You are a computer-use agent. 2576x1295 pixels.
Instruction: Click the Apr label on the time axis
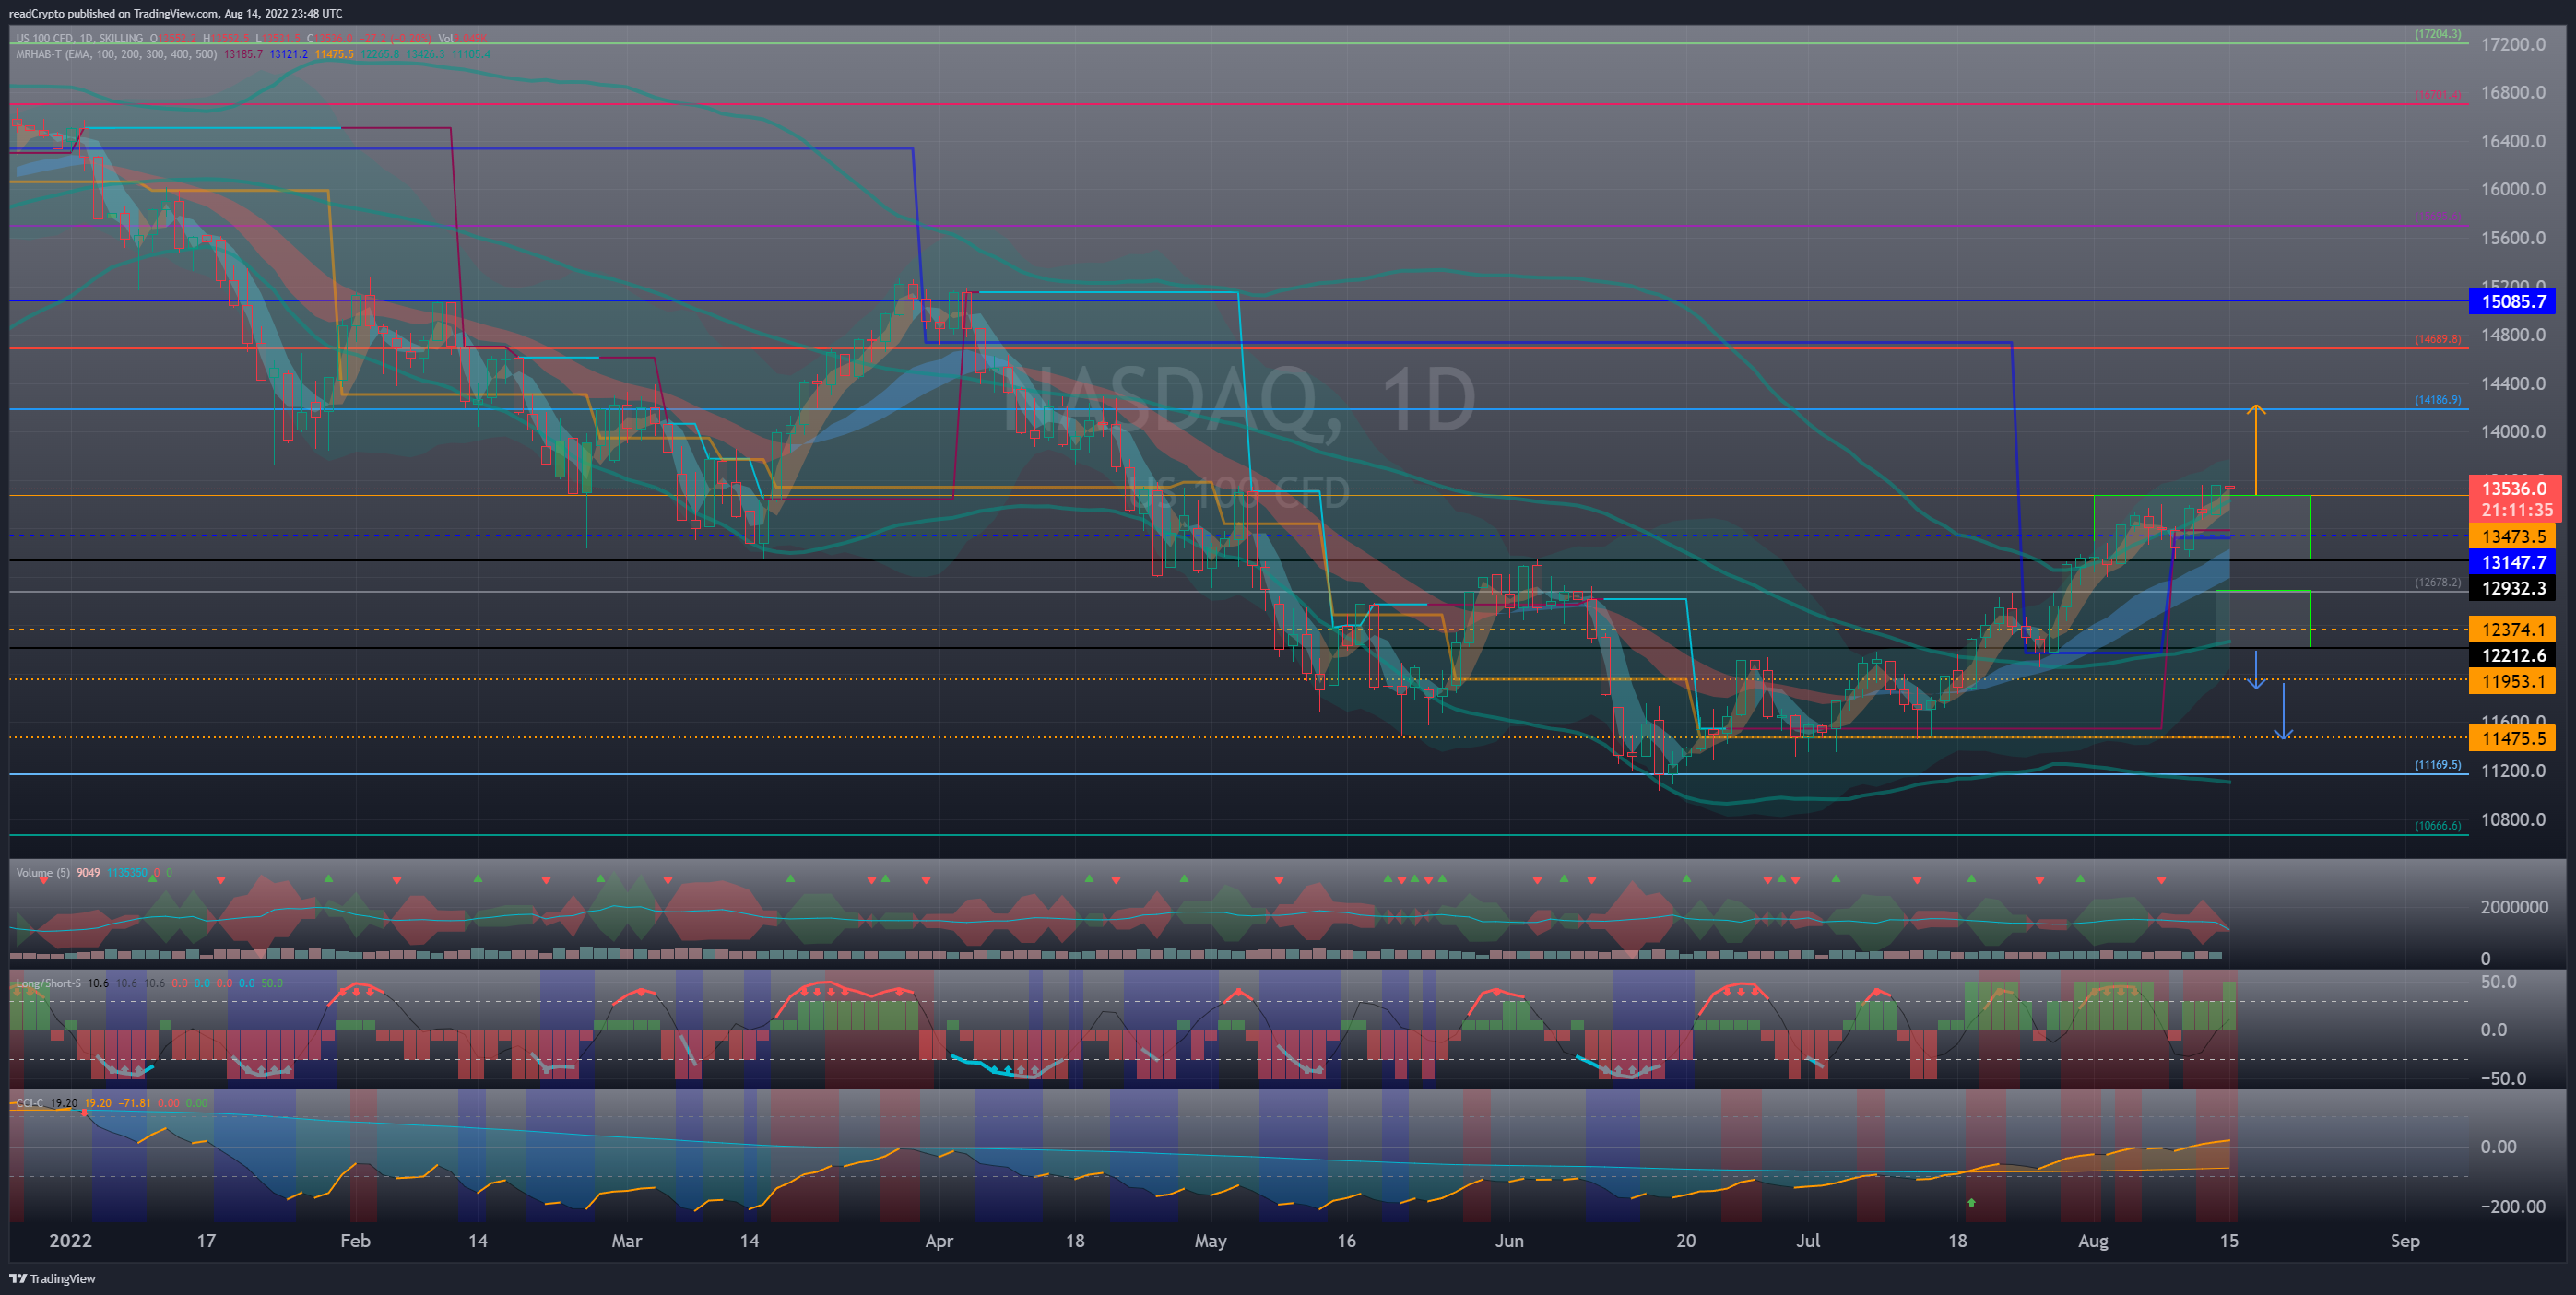pos(939,1241)
